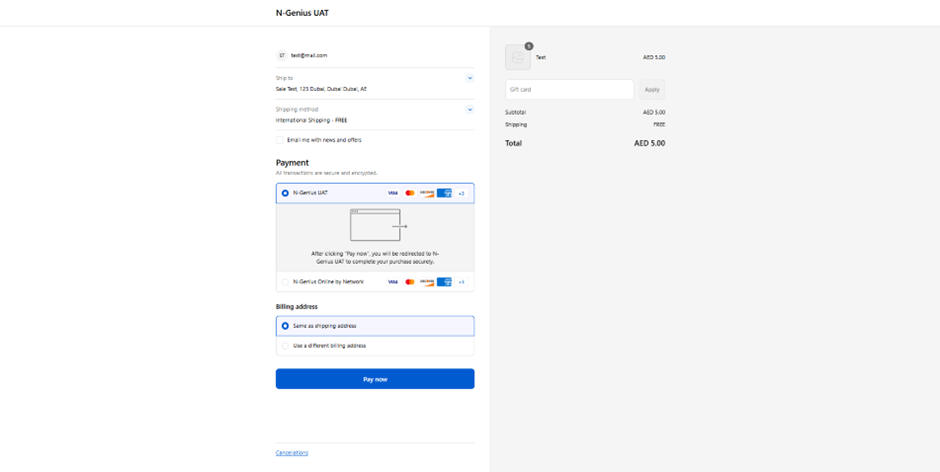The image size is (940, 472).
Task: Click the Visa icon in N-Genius UAT row
Action: point(393,193)
